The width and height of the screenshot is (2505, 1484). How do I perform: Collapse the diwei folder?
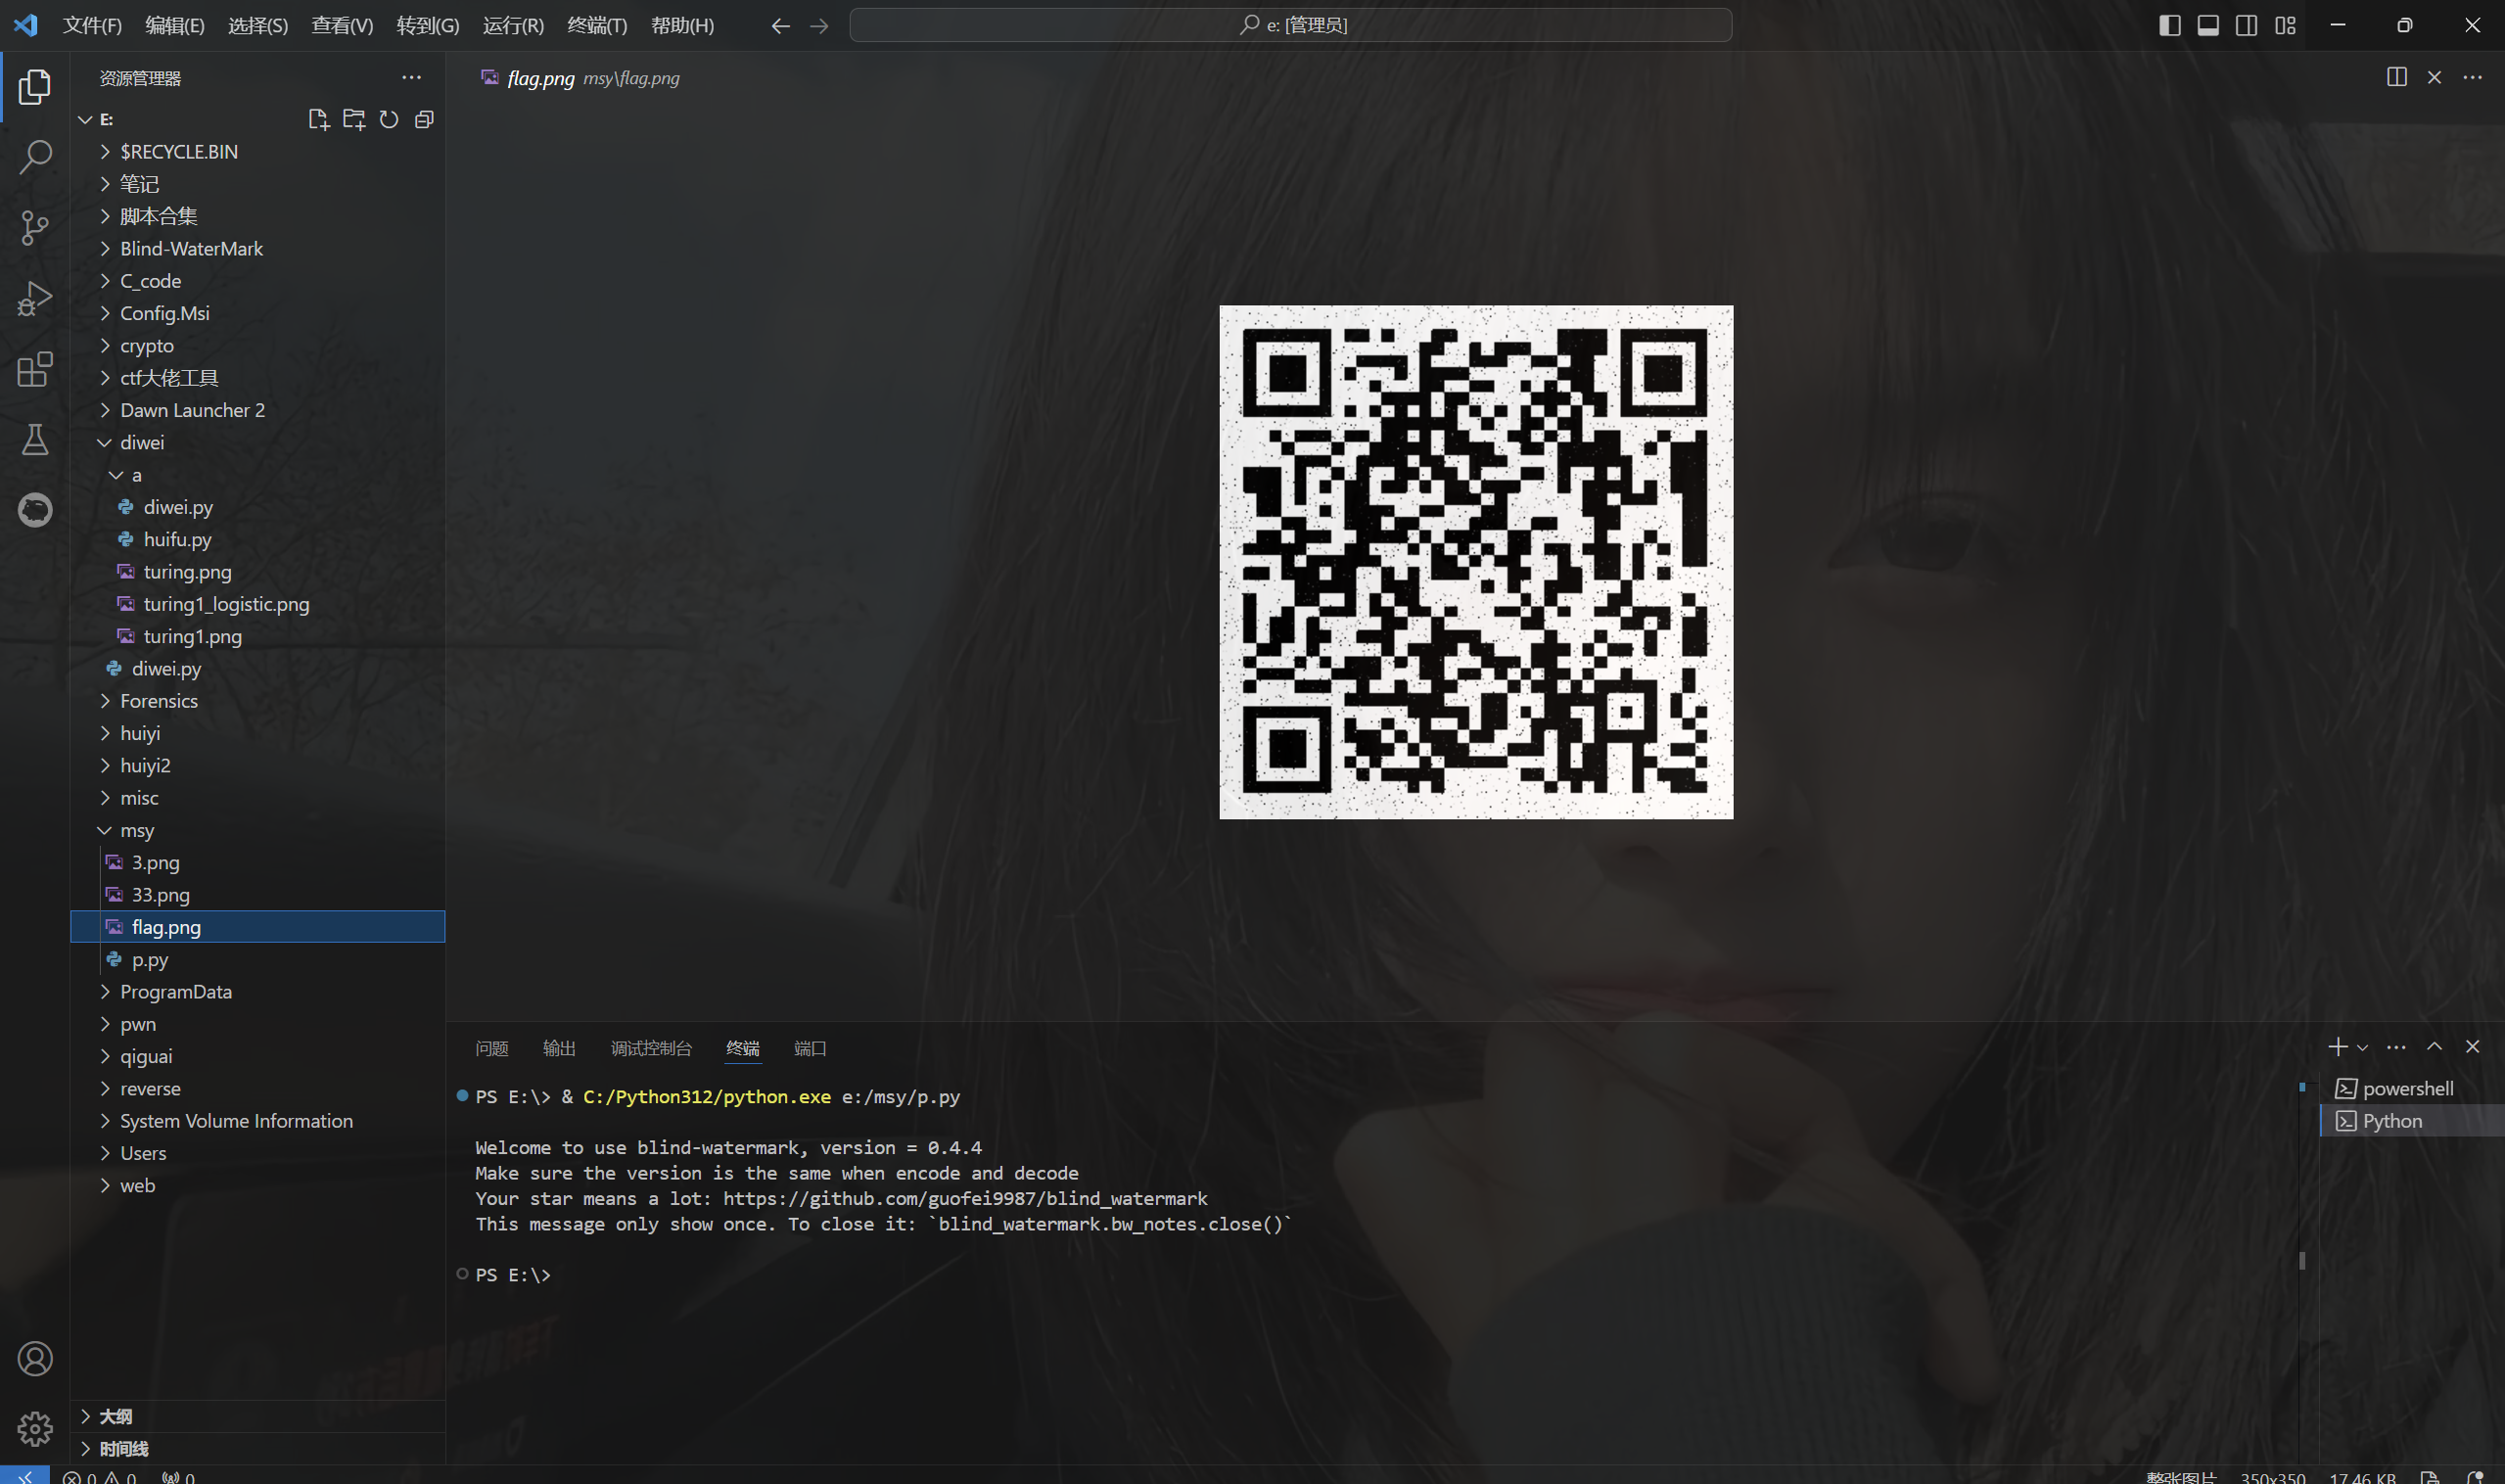(x=257, y=442)
